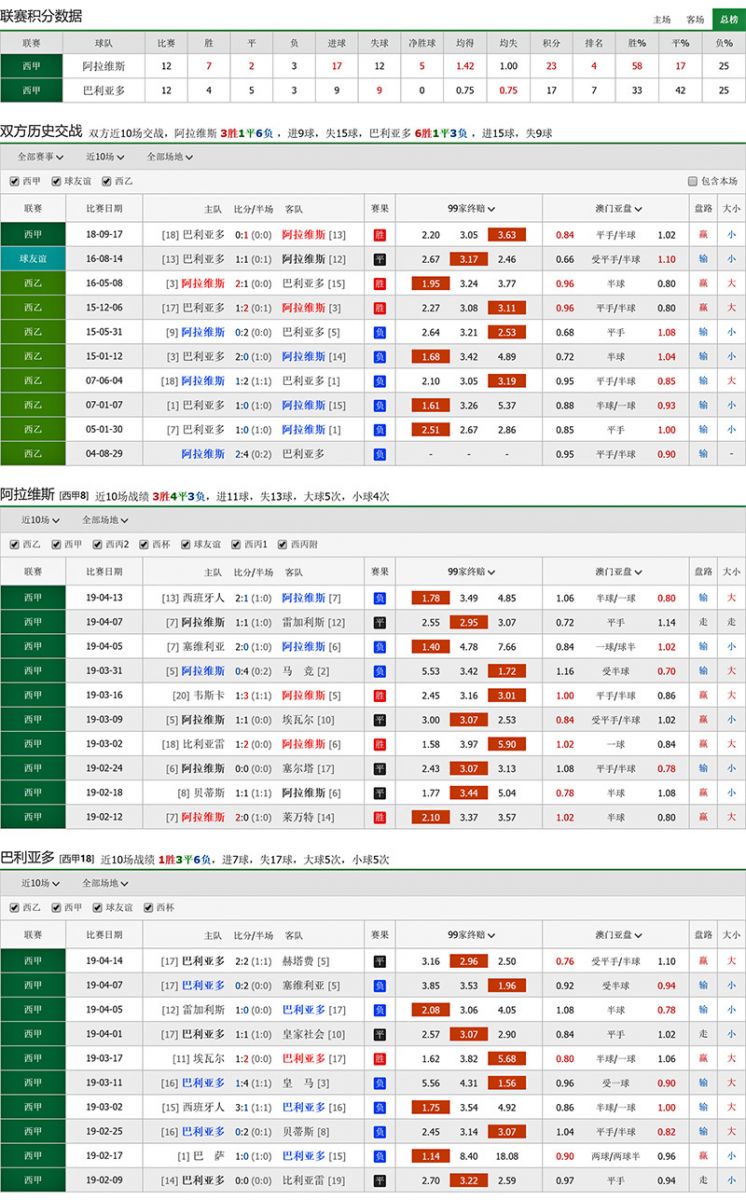The width and height of the screenshot is (746, 1200).
Task: Open score 0:4 (0:2) against 马竞
Action: pyautogui.click(x=253, y=671)
